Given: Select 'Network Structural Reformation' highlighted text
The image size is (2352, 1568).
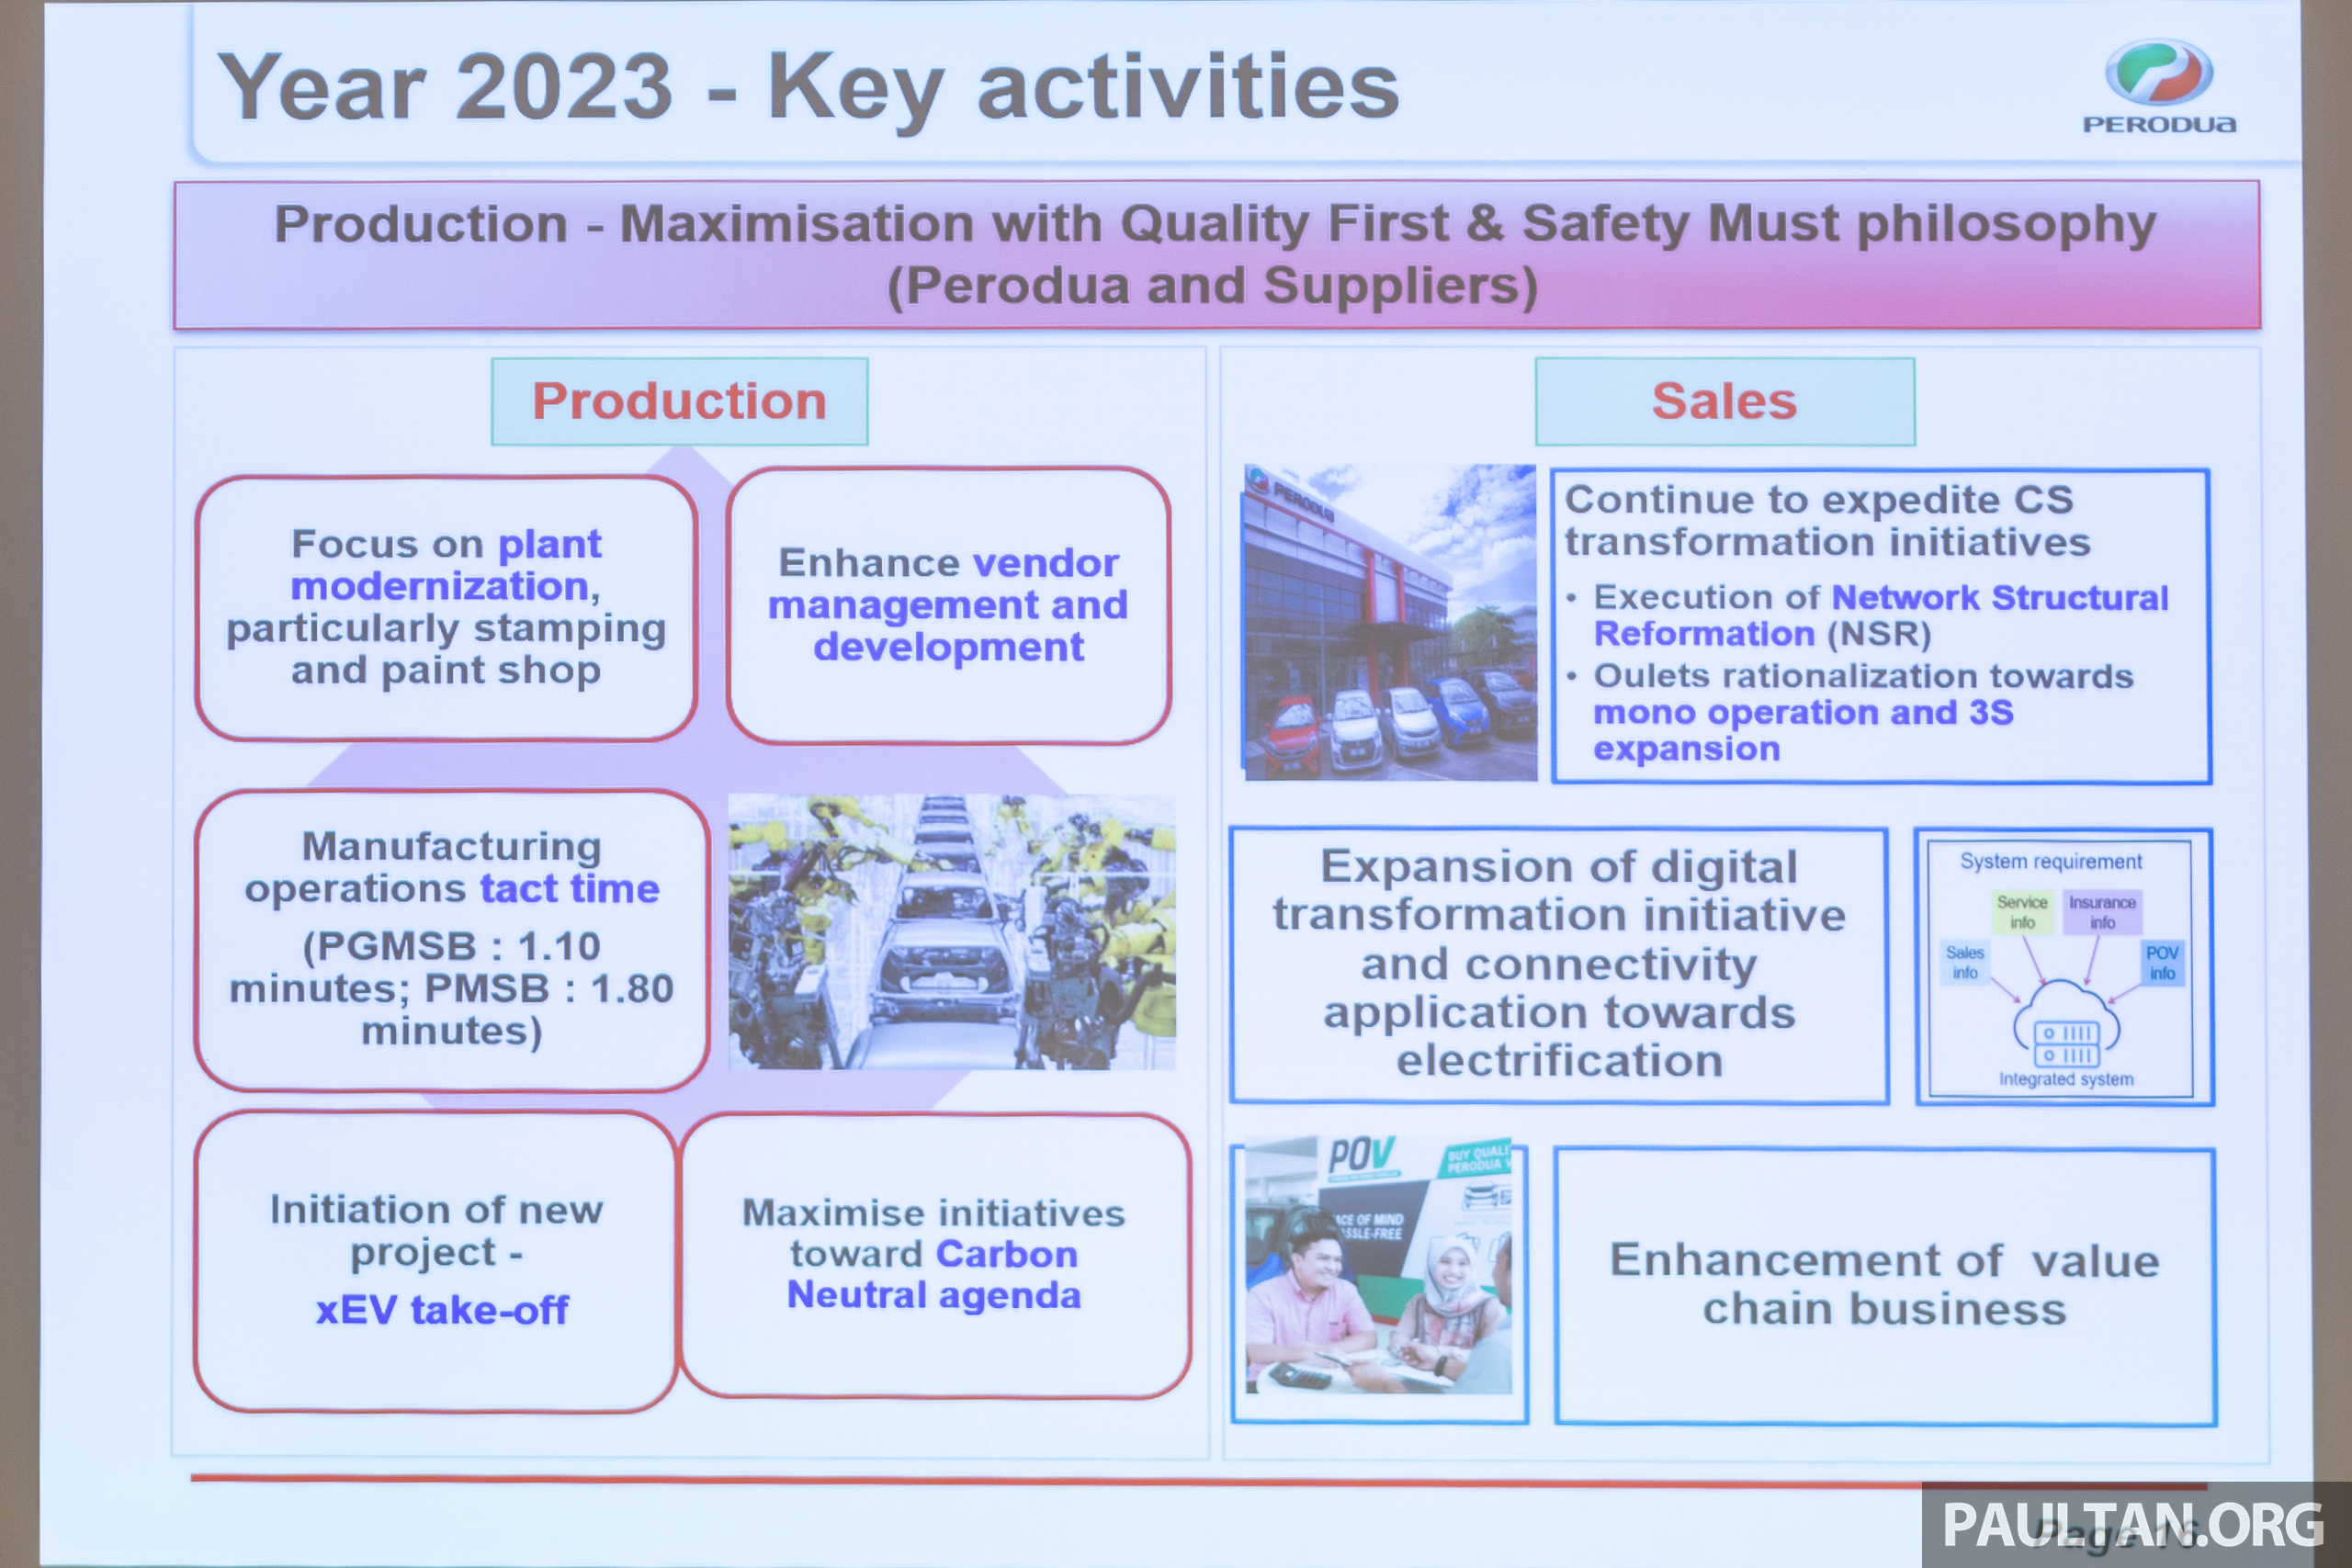Looking at the screenshot, I should click(x=1880, y=615).
